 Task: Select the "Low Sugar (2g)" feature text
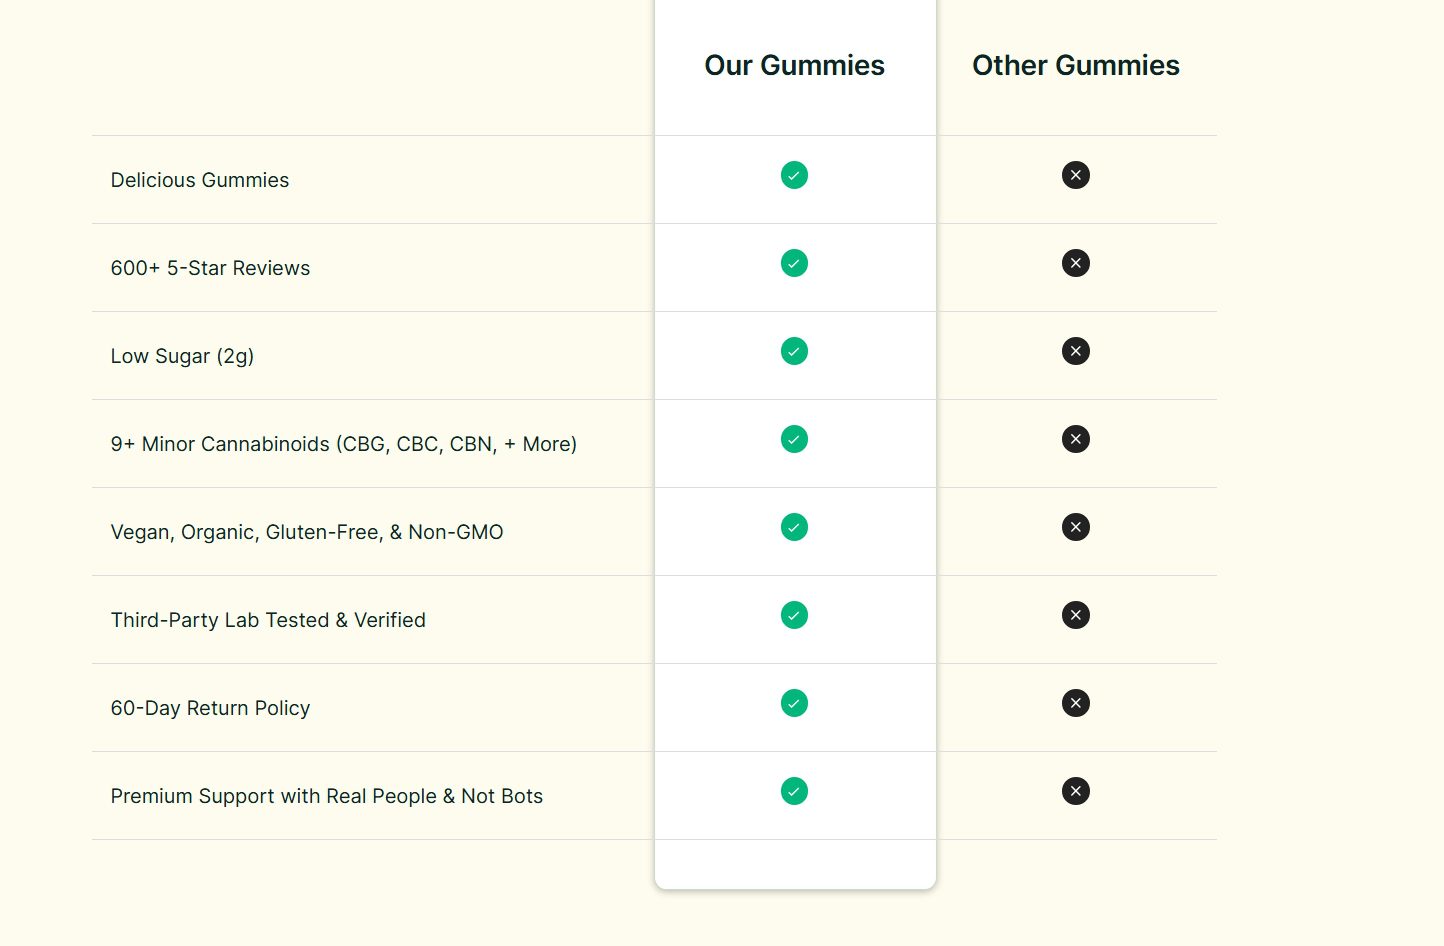pyautogui.click(x=182, y=356)
